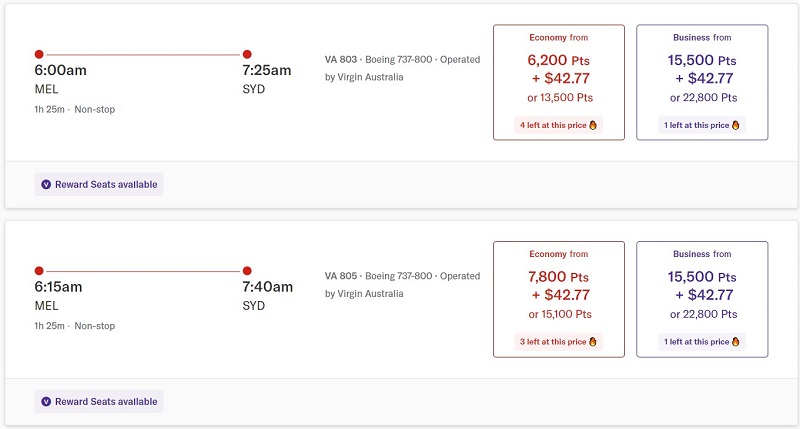Click '1h 25m · Non-stop' under 6:00am flight
Viewport: 800px width, 429px height.
pyautogui.click(x=74, y=109)
